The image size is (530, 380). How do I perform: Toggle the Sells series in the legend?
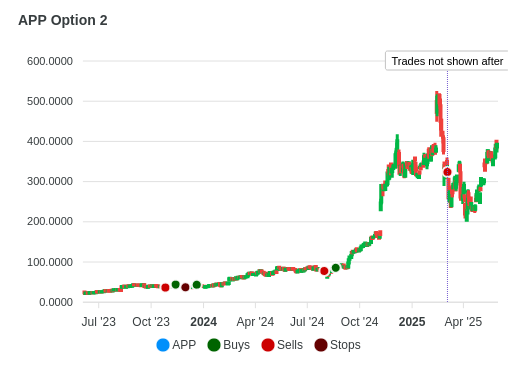(282, 345)
